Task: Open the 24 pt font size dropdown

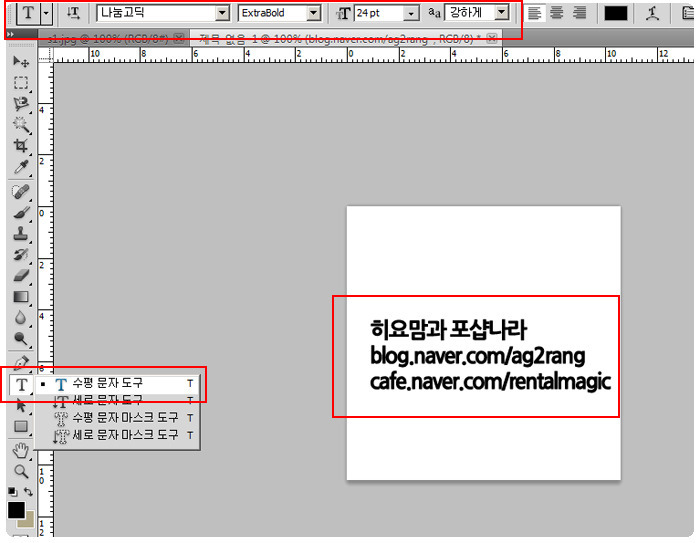Action: [411, 13]
